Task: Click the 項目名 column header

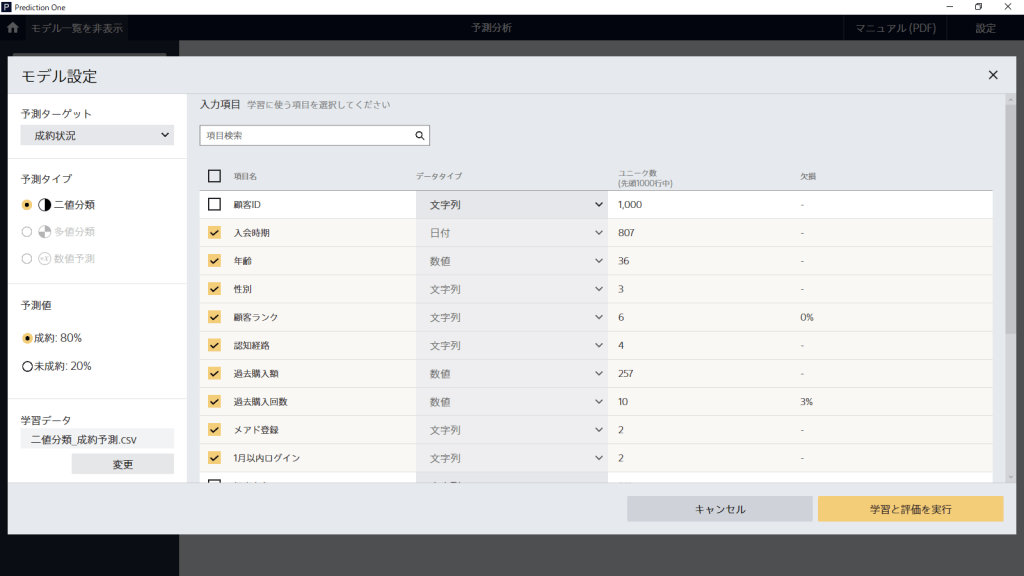Action: 246,176
